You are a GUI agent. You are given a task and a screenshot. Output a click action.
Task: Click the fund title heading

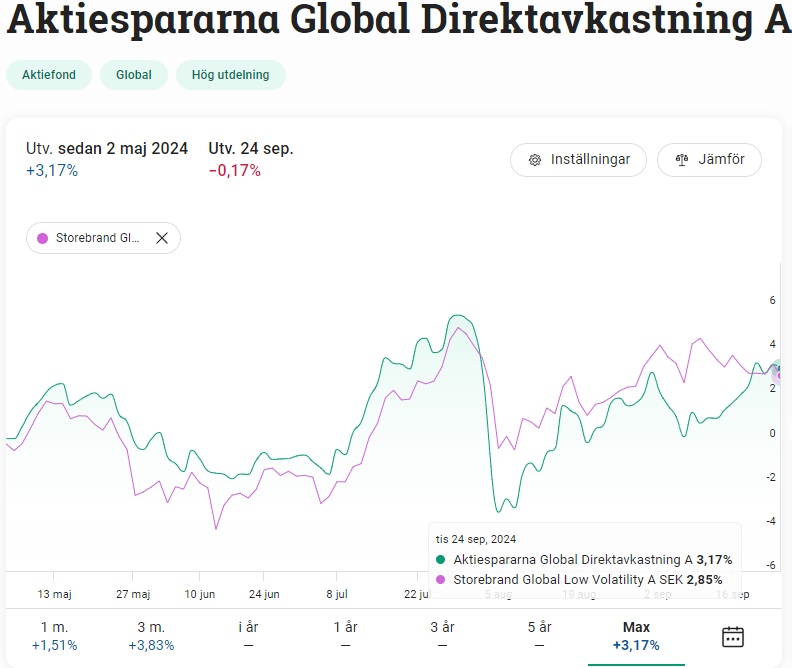399,19
